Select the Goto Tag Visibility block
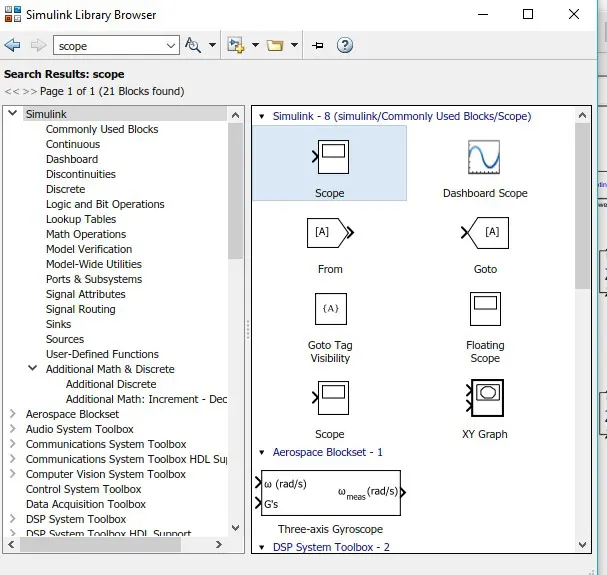The image size is (607, 575). 330,310
